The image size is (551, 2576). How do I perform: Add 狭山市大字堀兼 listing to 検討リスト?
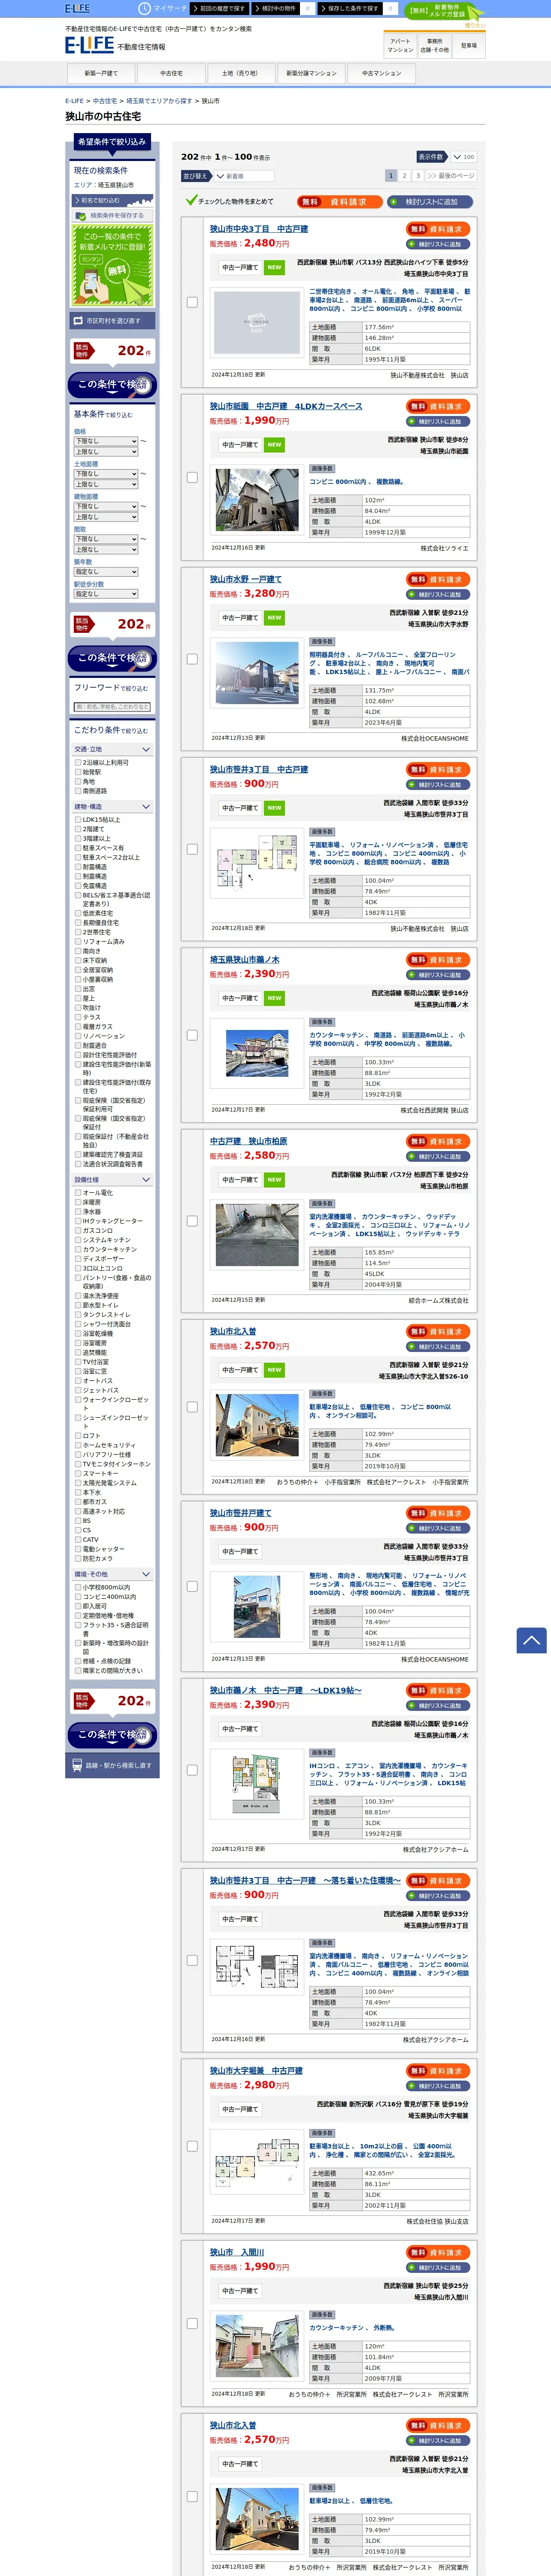[x=438, y=2086]
